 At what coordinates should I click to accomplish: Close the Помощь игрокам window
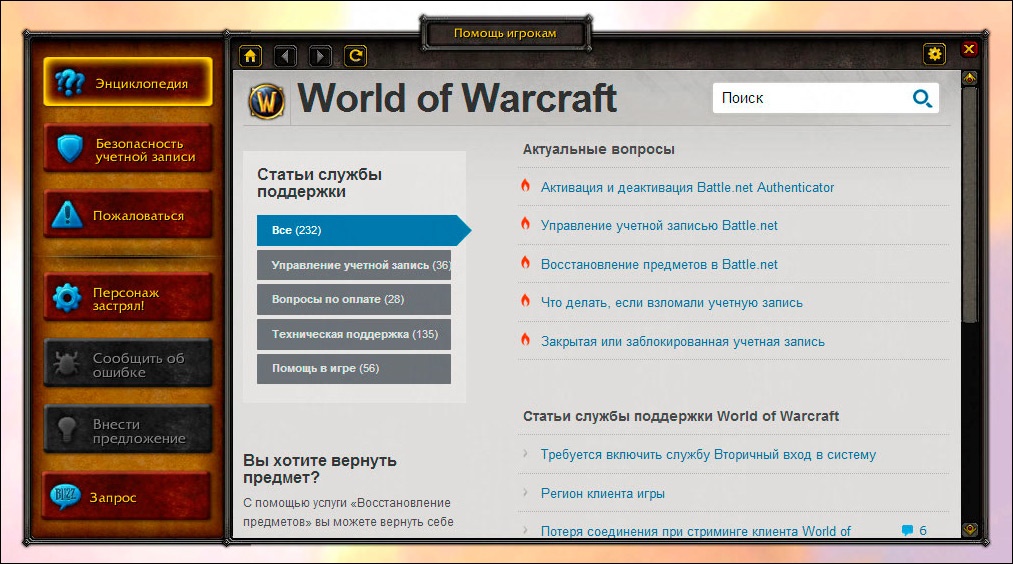coord(969,49)
